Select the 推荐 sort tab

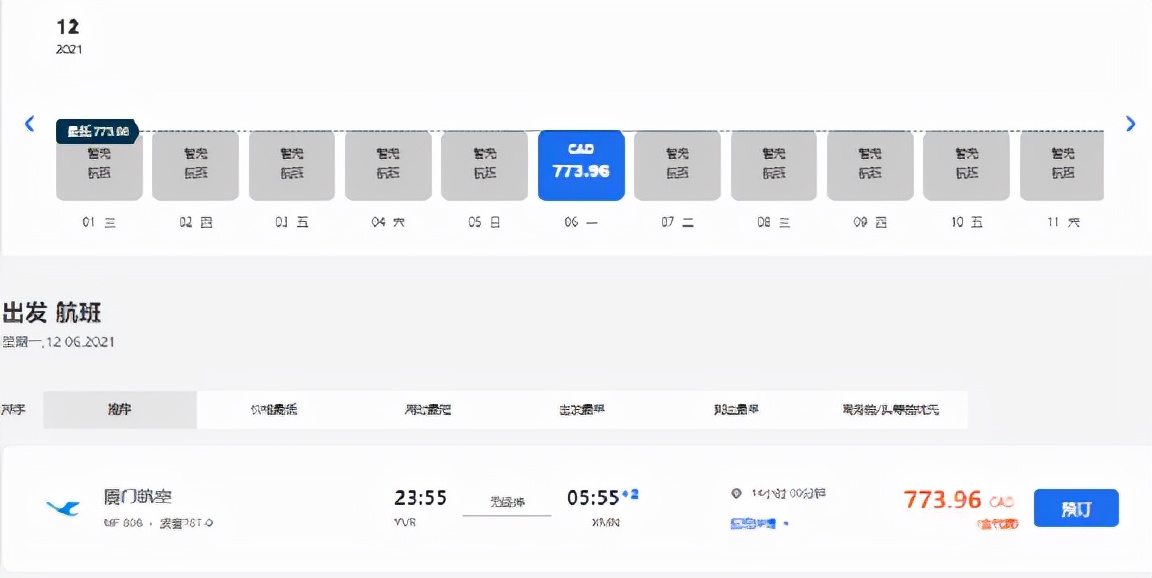(118, 409)
